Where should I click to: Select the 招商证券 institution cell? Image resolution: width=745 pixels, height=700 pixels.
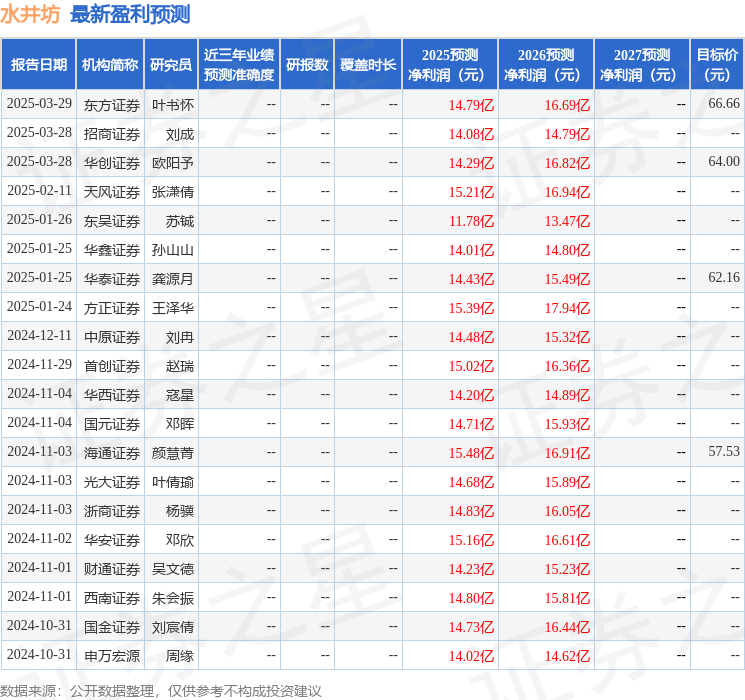pos(112,134)
